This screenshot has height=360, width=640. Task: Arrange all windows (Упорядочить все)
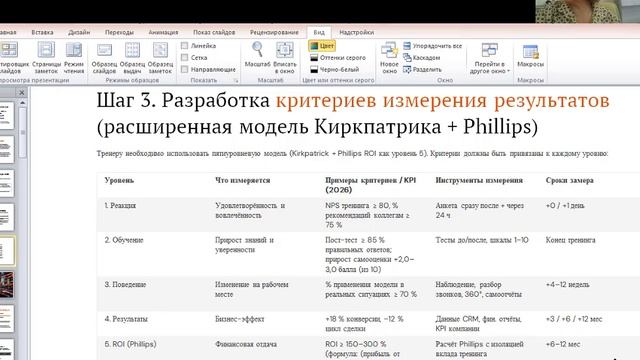(x=433, y=46)
